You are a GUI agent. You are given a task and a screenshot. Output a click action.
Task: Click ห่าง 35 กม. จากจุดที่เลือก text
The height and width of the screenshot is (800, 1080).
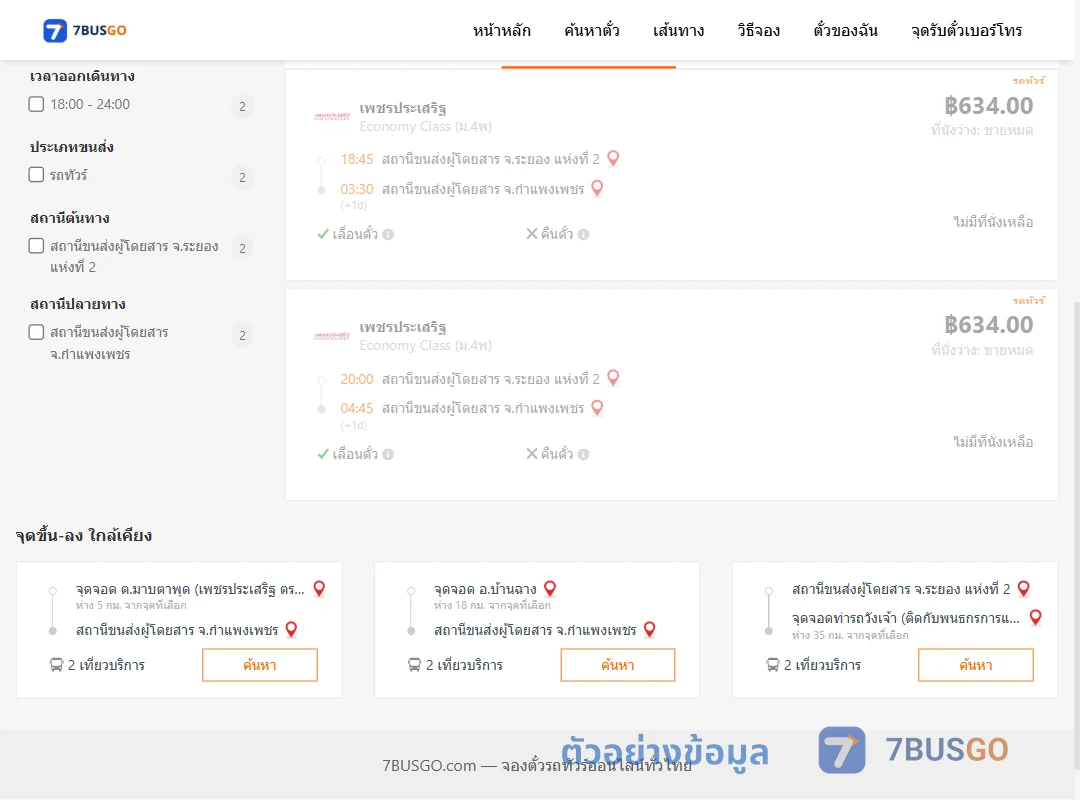click(x=850, y=635)
